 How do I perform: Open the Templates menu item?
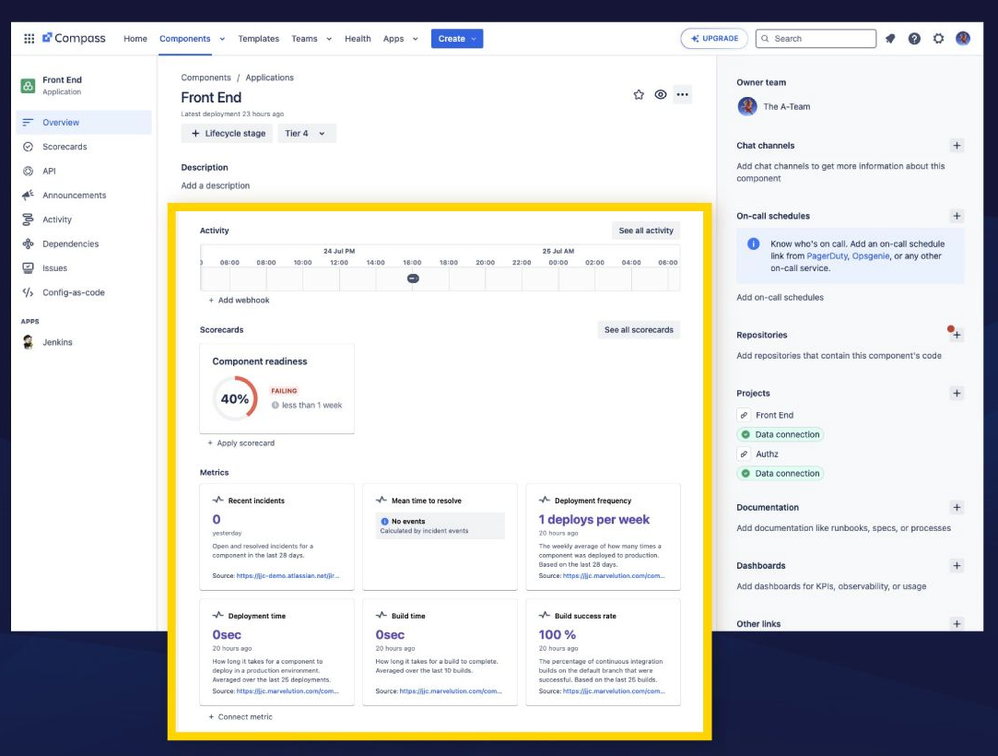point(258,39)
